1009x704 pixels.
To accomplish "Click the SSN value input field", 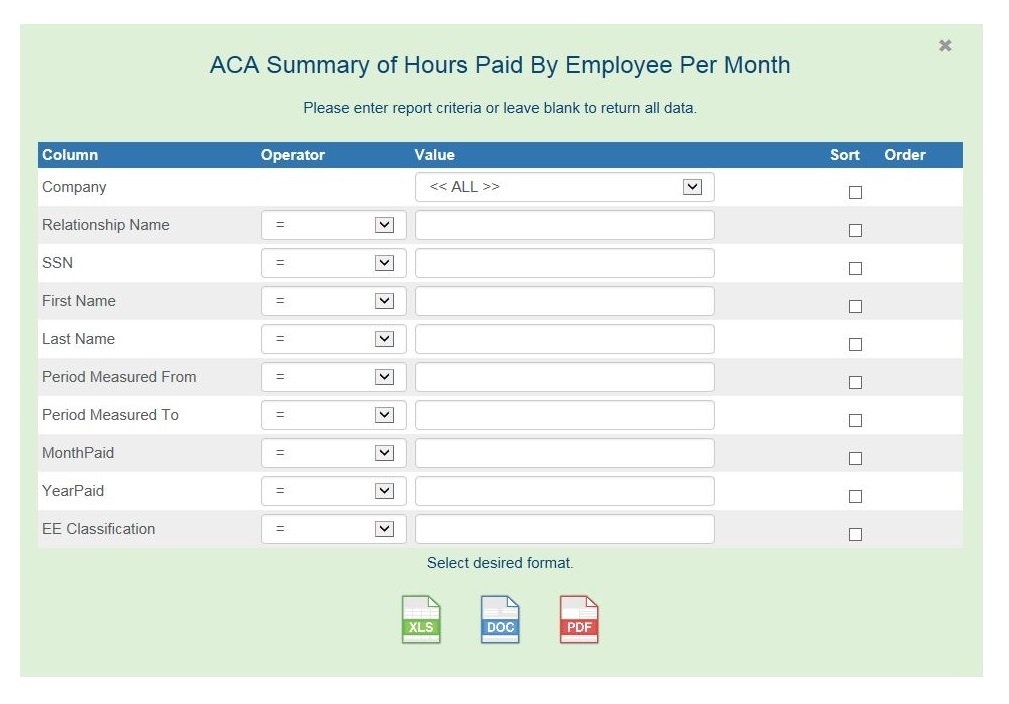I will coord(565,263).
